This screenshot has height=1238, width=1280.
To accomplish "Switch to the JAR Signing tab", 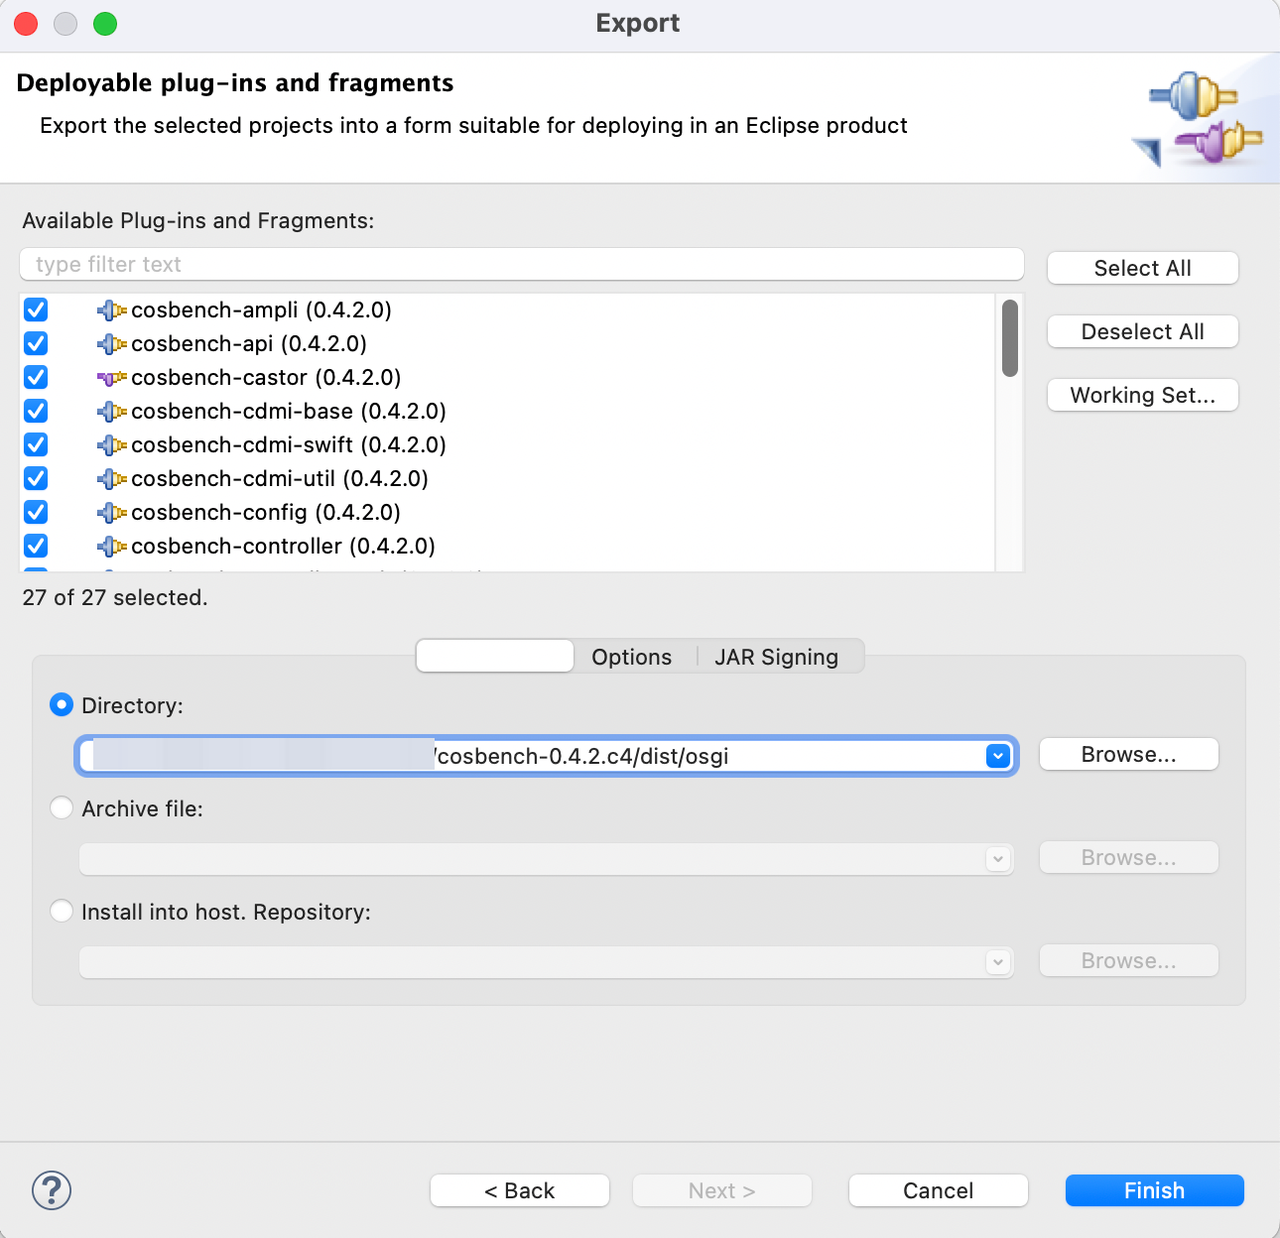I will pyautogui.click(x=777, y=657).
